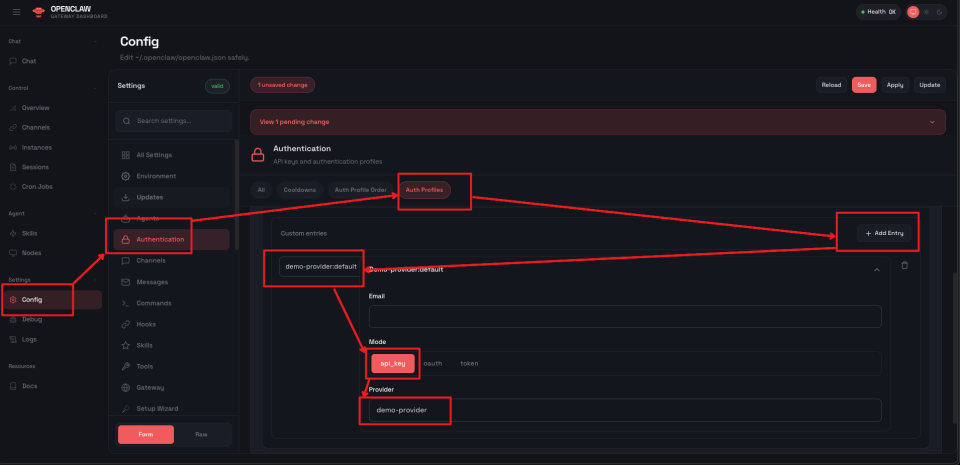Switch to the Cooldowns tab
The width and height of the screenshot is (960, 465).
pos(300,189)
